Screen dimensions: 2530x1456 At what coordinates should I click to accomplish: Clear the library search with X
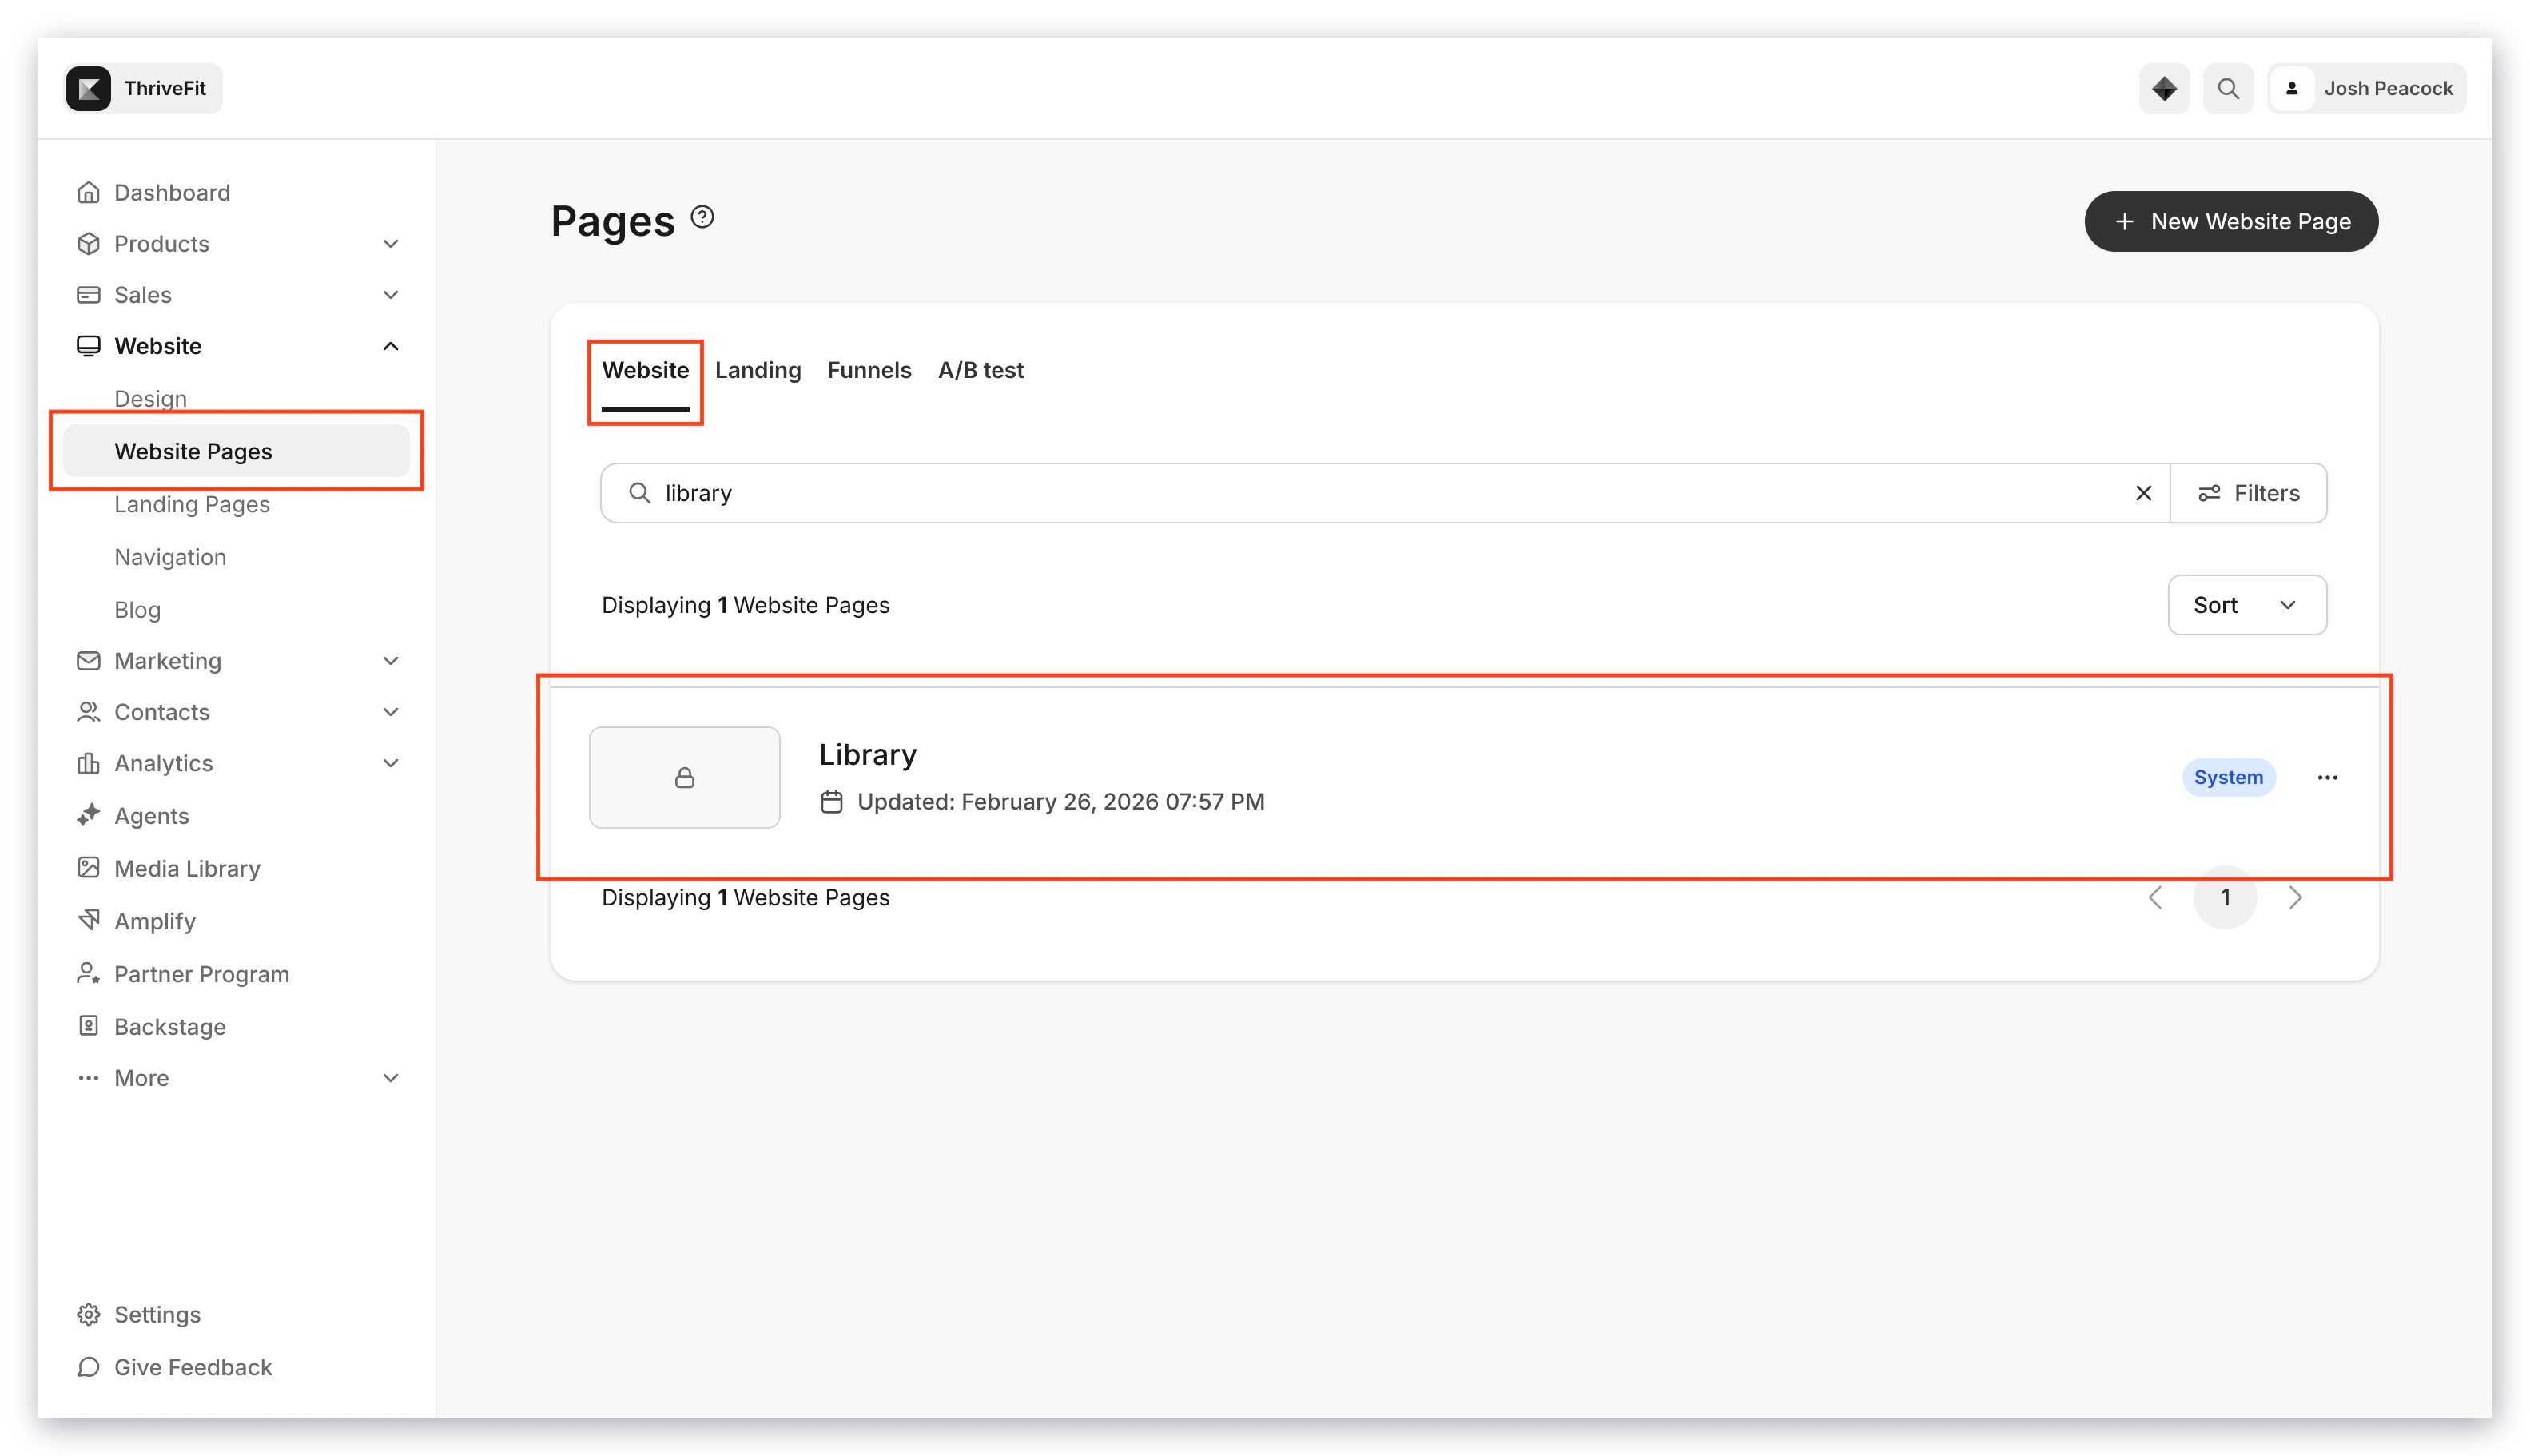point(2143,493)
